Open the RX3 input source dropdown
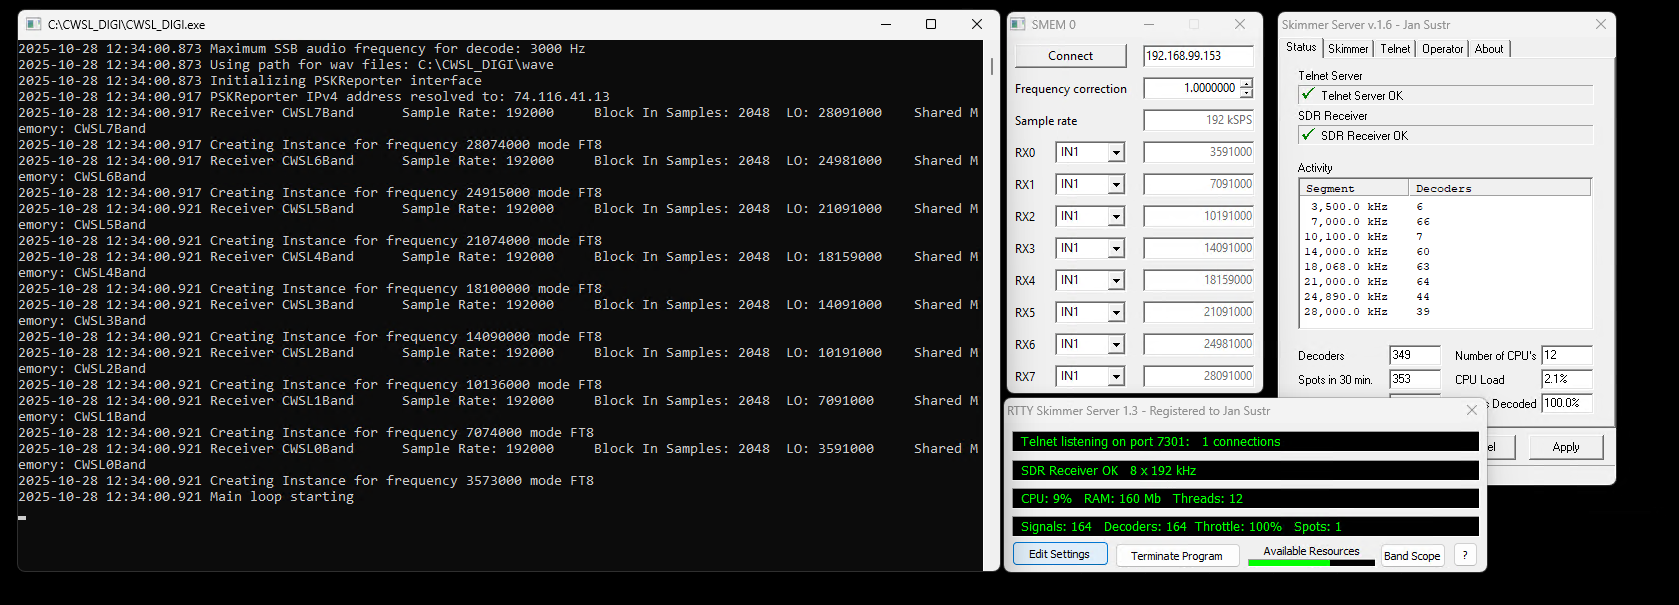 pos(1116,249)
